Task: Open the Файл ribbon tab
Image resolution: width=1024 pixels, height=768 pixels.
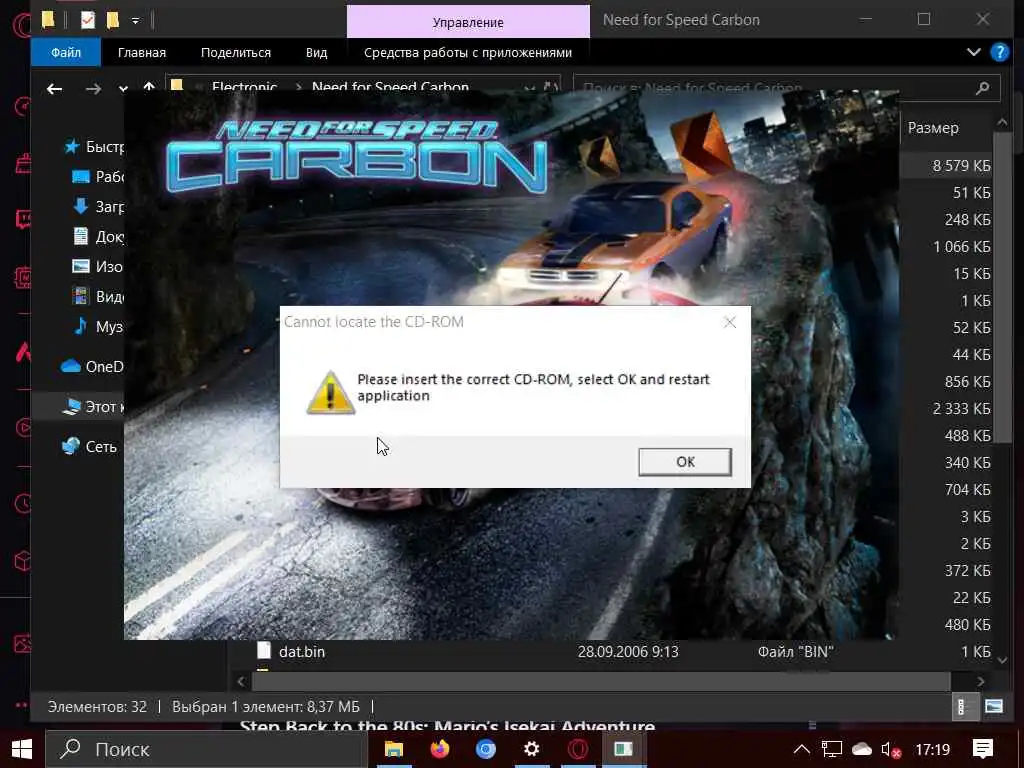Action: point(66,52)
